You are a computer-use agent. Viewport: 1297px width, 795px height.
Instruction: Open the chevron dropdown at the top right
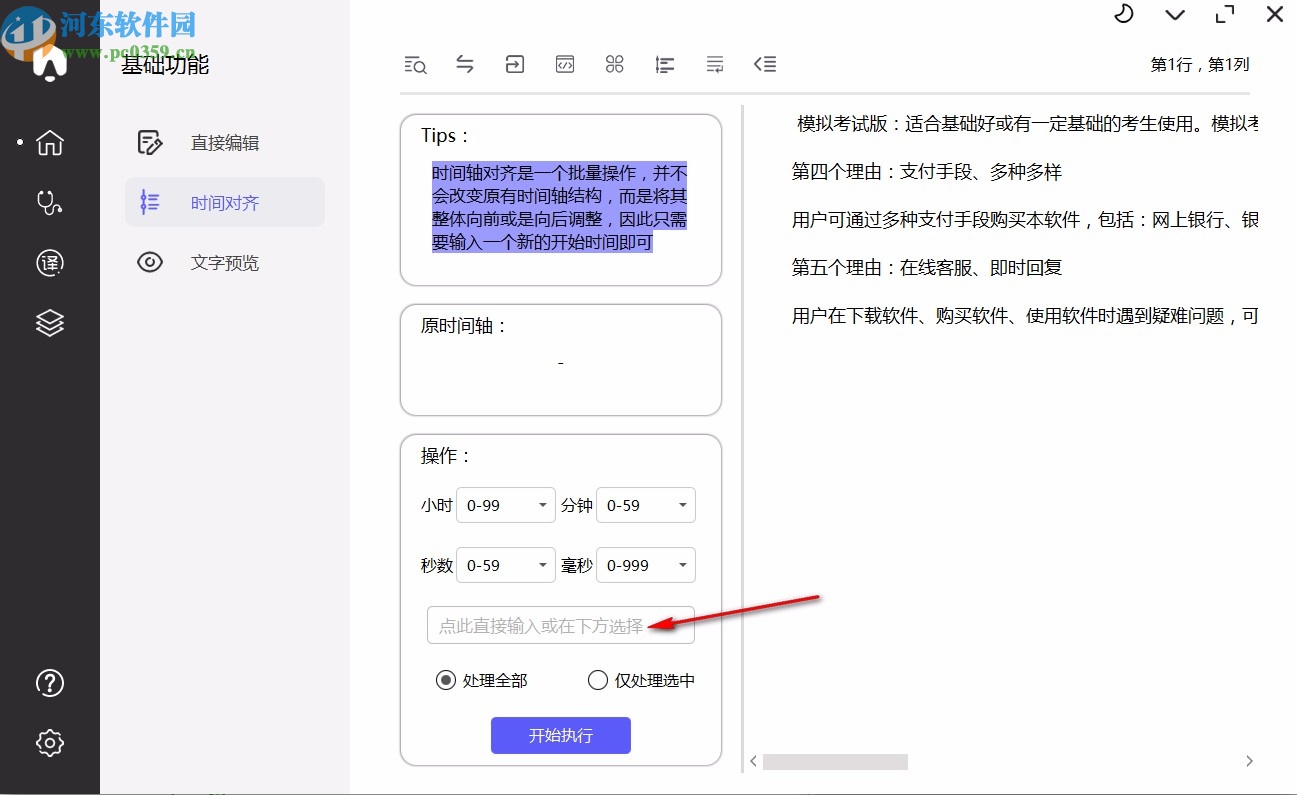coord(1174,15)
